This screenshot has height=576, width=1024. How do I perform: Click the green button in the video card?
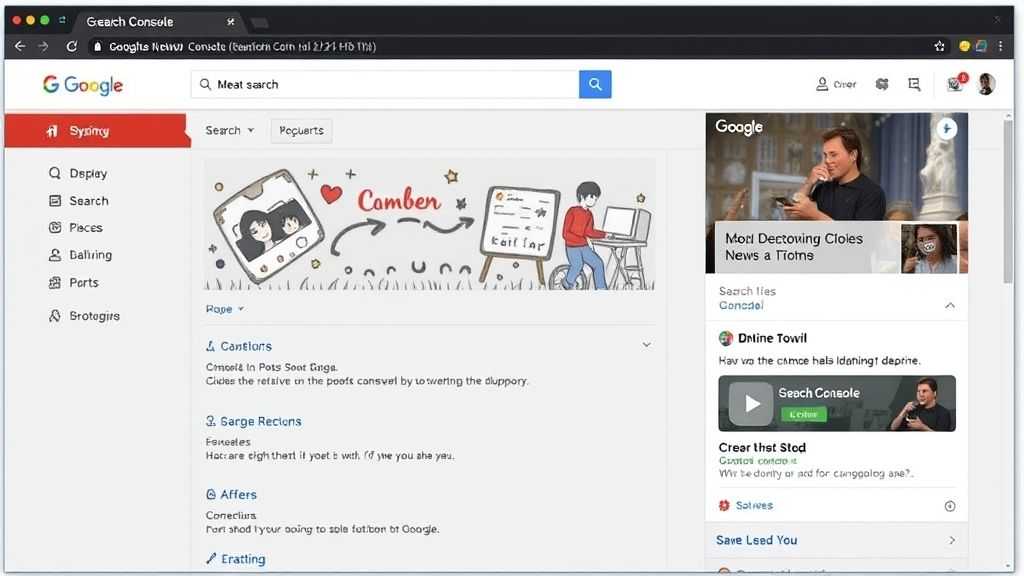click(x=803, y=414)
